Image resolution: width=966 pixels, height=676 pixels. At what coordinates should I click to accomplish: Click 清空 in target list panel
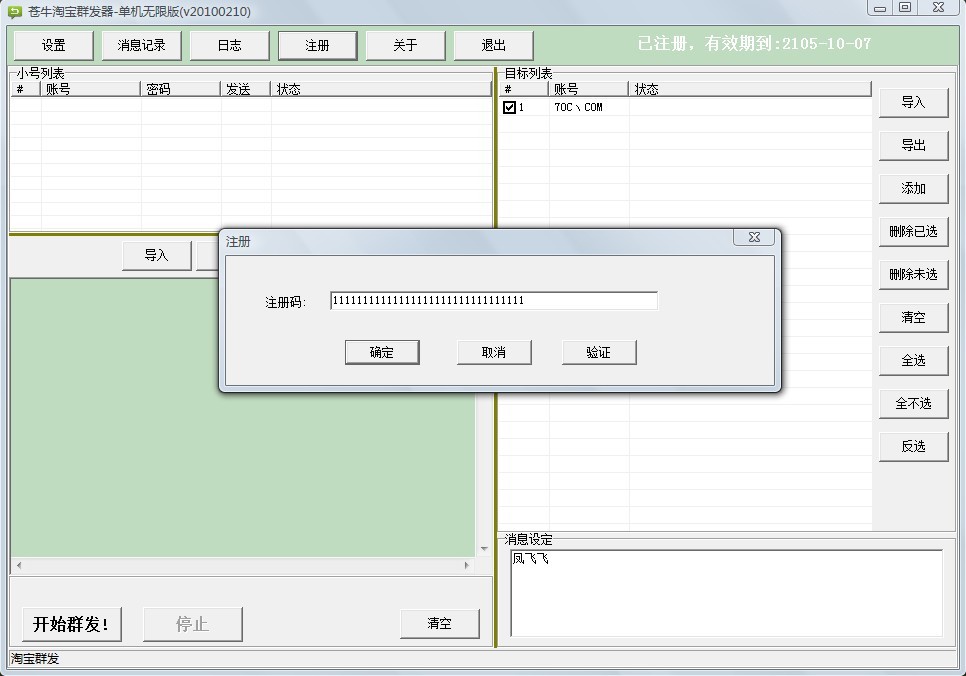(x=913, y=317)
